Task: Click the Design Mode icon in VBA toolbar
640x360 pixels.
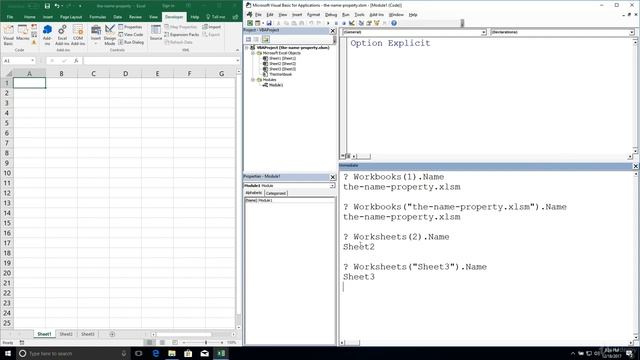Action: click(352, 23)
